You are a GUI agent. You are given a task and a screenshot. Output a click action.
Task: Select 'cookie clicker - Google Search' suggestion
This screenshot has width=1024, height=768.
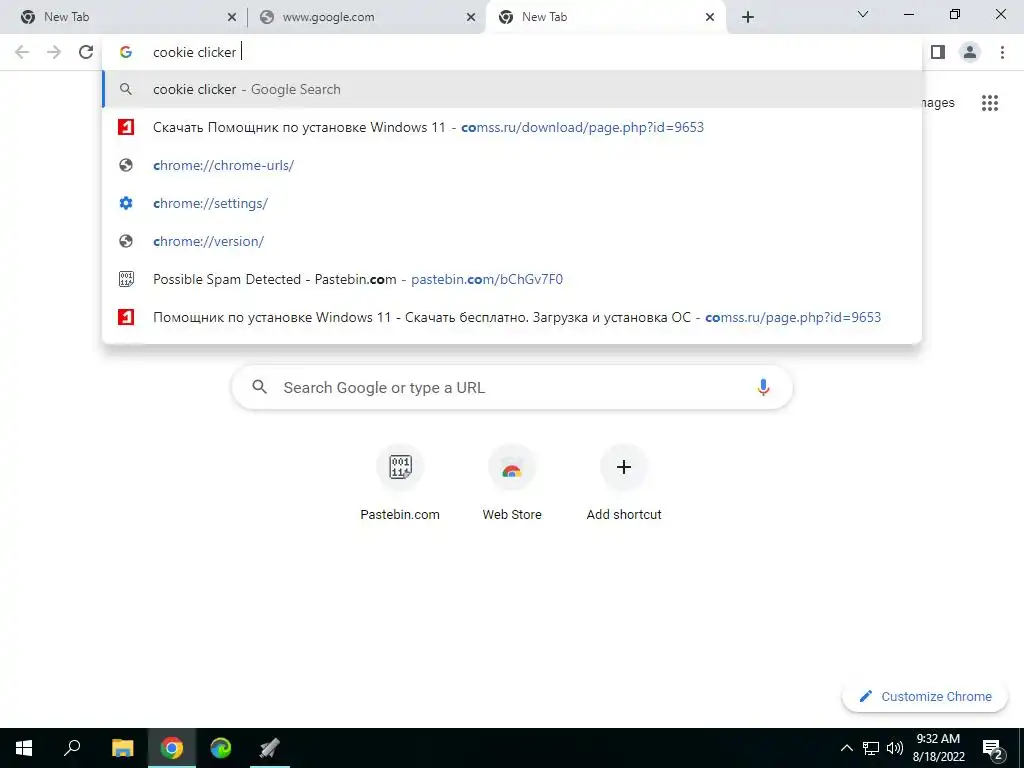coord(512,89)
